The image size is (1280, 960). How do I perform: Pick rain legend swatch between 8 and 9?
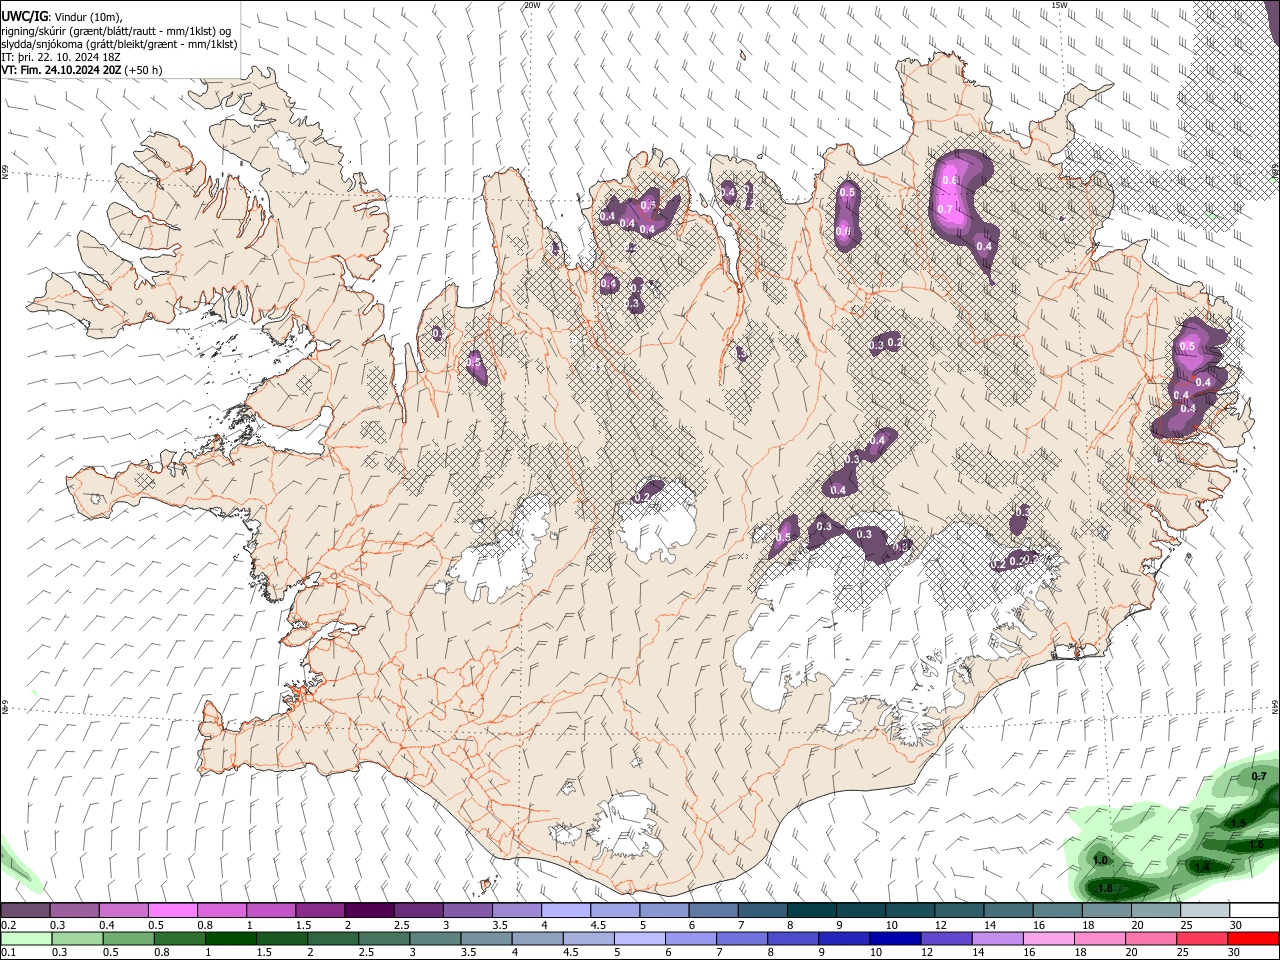[793, 938]
